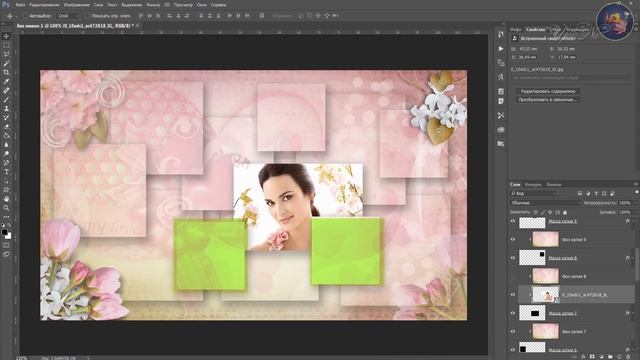Collapse effects of Маска копия 9

(633, 221)
